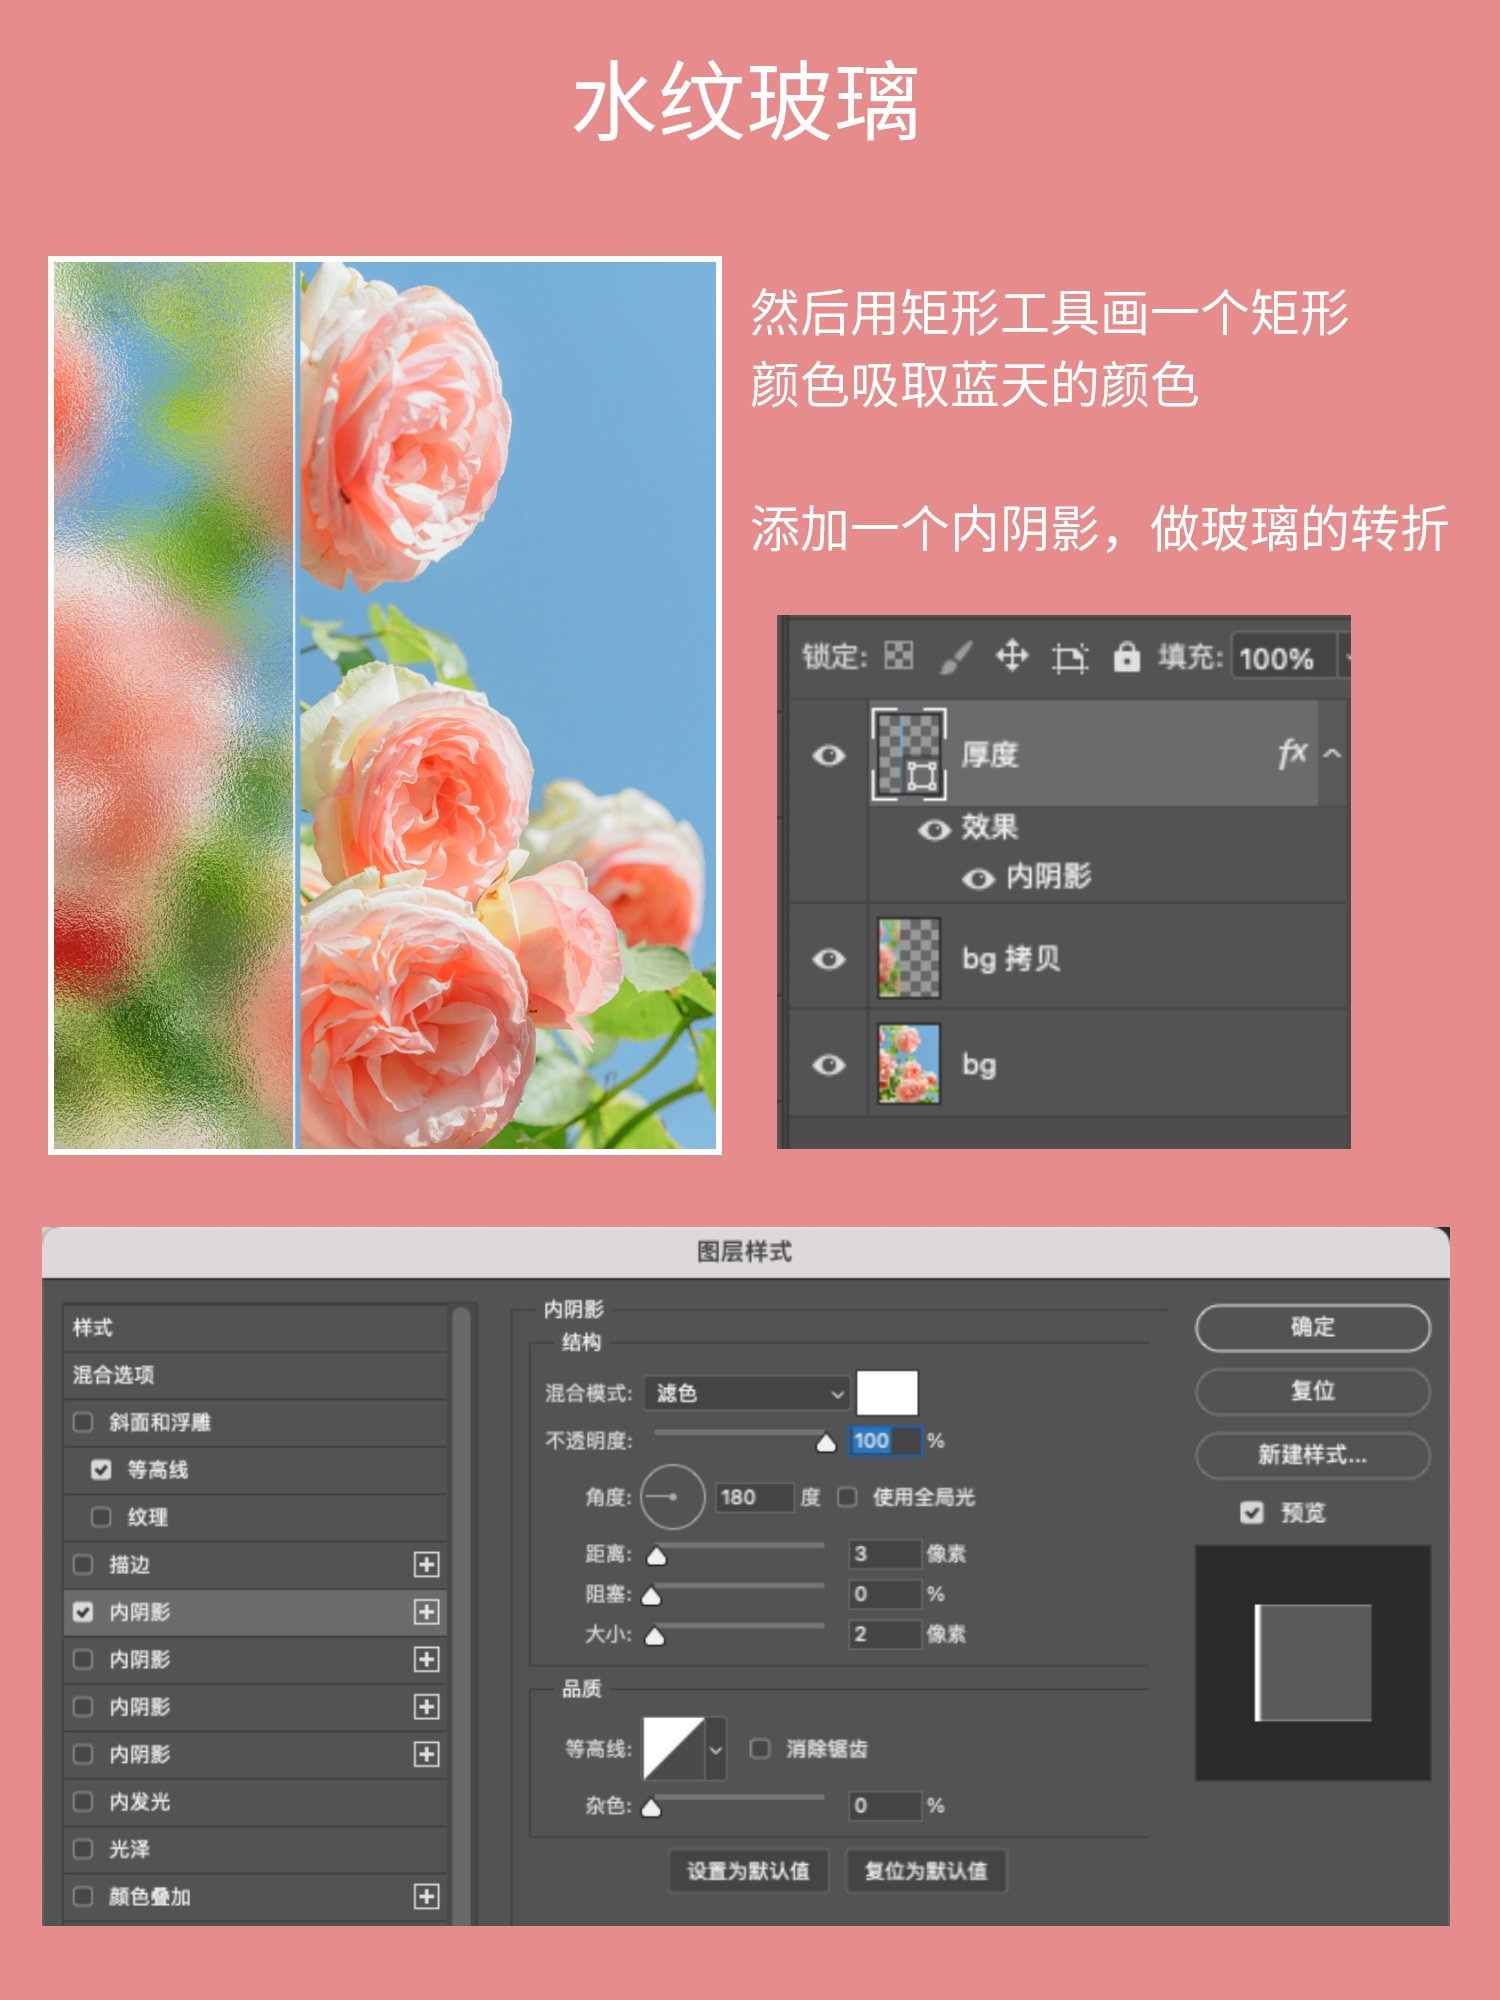Click the lock image pixels brush icon
The height and width of the screenshot is (2000, 1500).
click(x=955, y=657)
